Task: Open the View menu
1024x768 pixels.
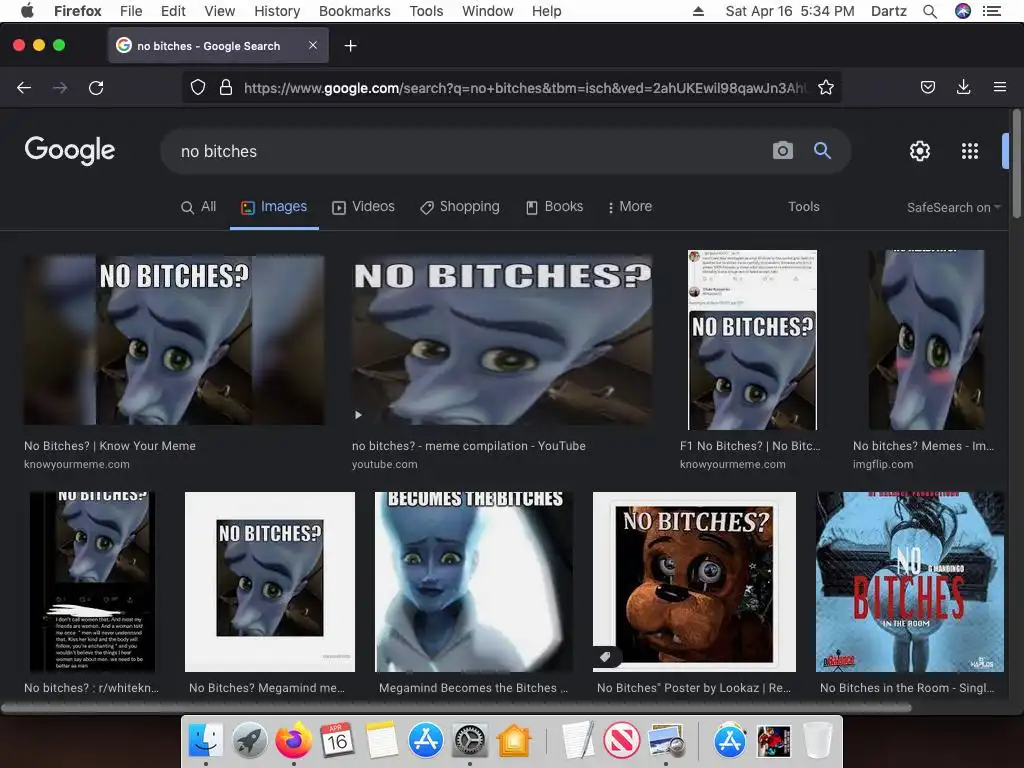Action: (219, 11)
